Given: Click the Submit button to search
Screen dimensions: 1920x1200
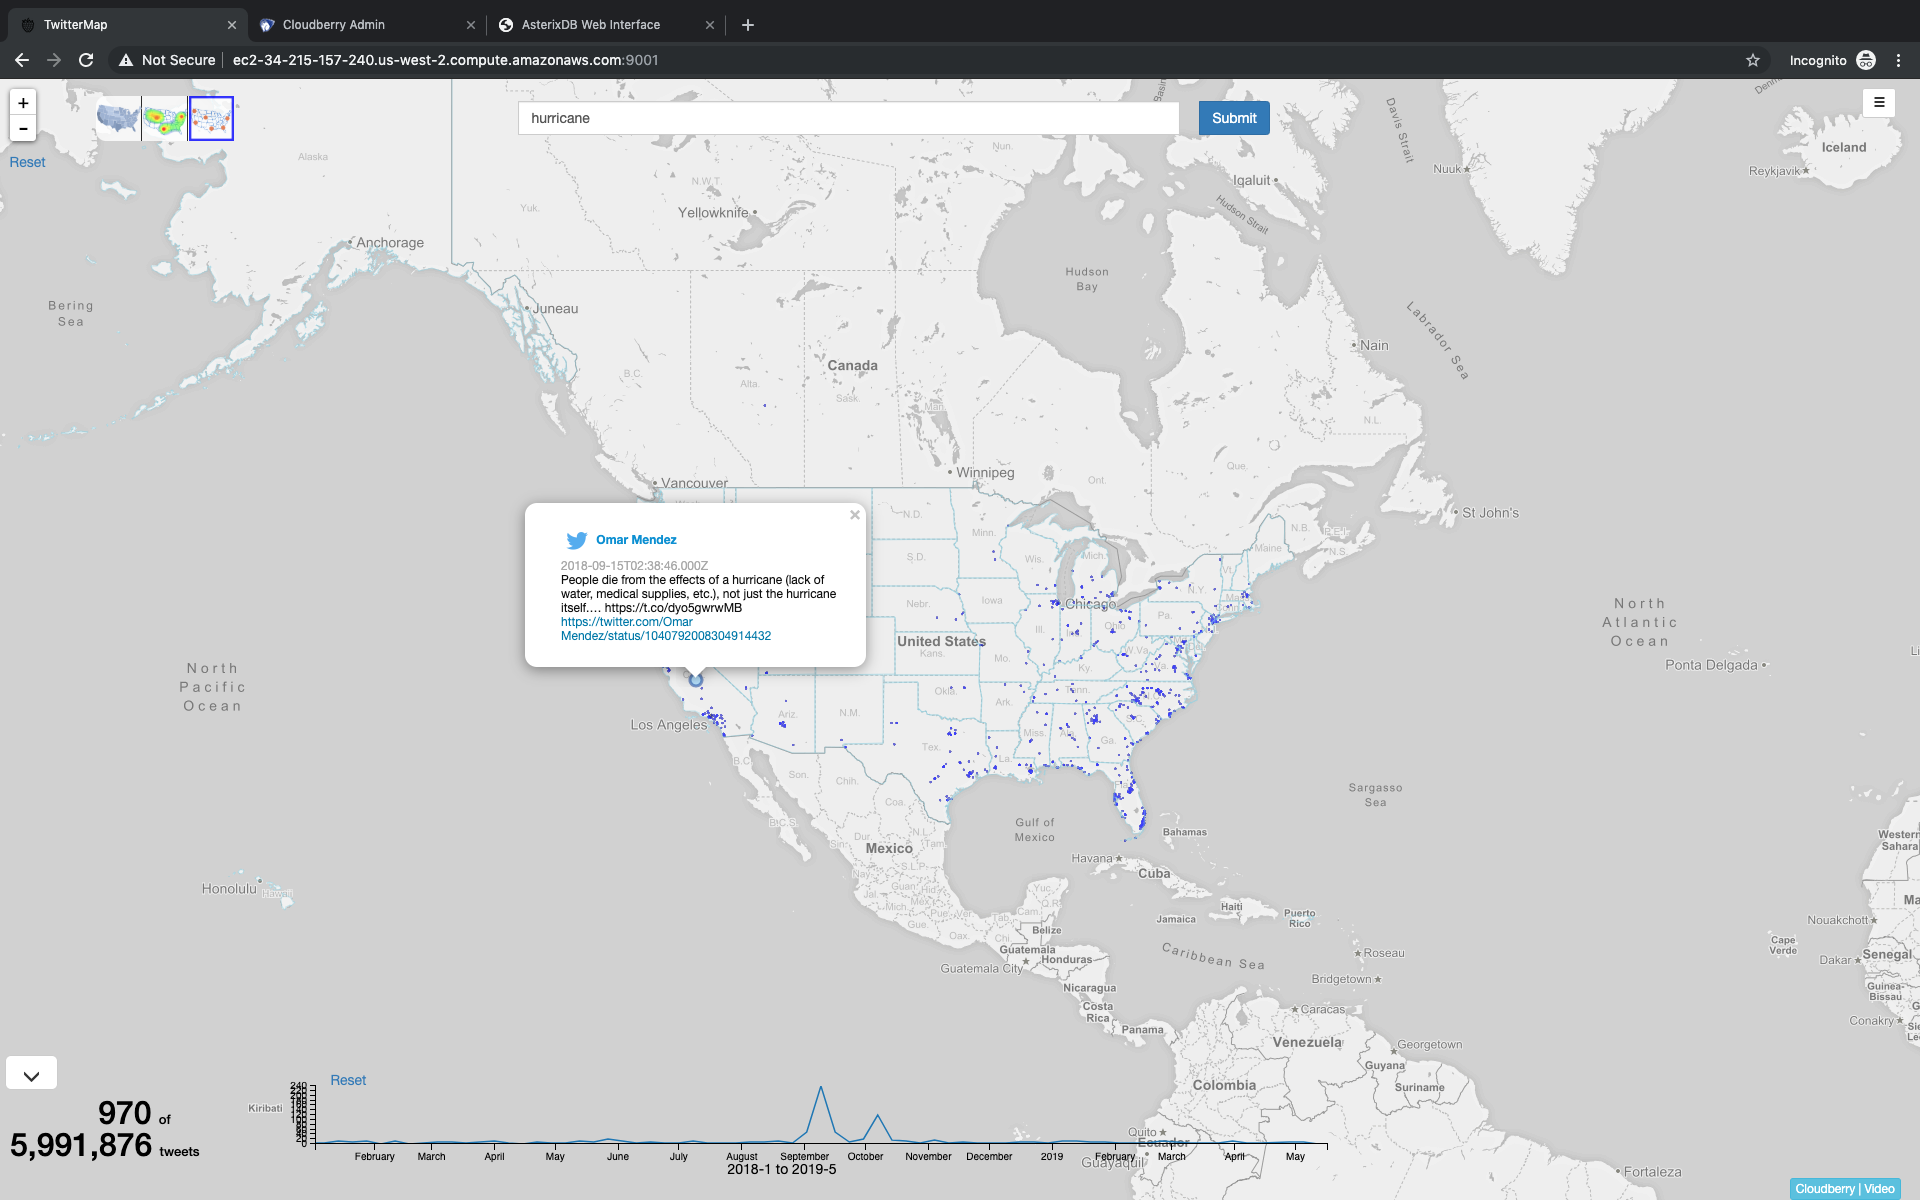Looking at the screenshot, I should [x=1233, y=118].
